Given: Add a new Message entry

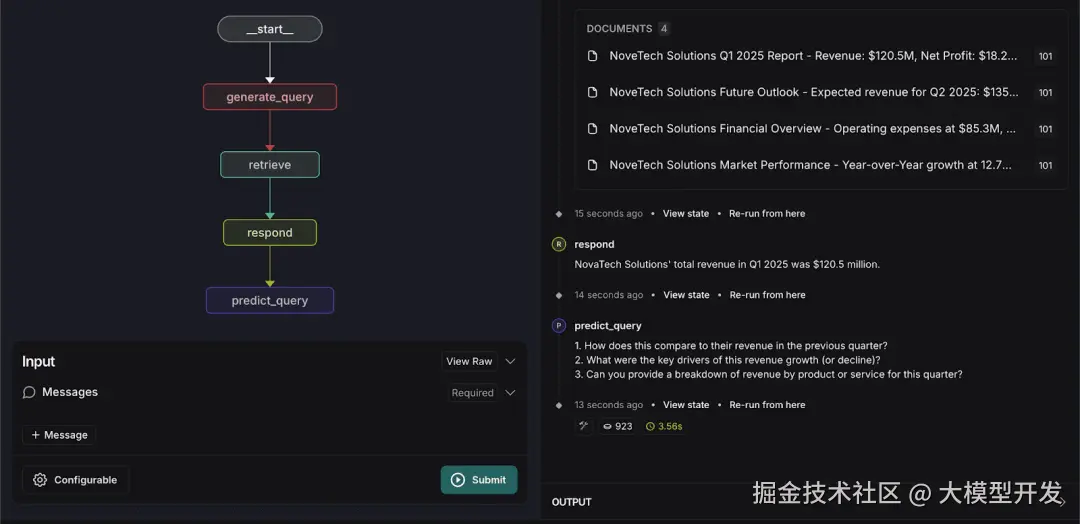Looking at the screenshot, I should point(59,435).
